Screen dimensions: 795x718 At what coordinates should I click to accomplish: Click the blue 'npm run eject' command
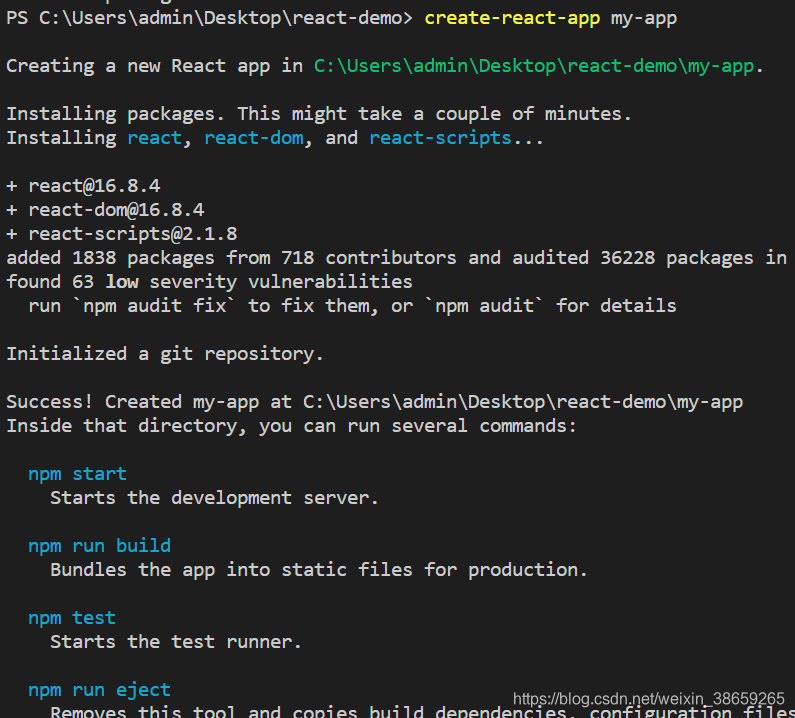(99, 690)
